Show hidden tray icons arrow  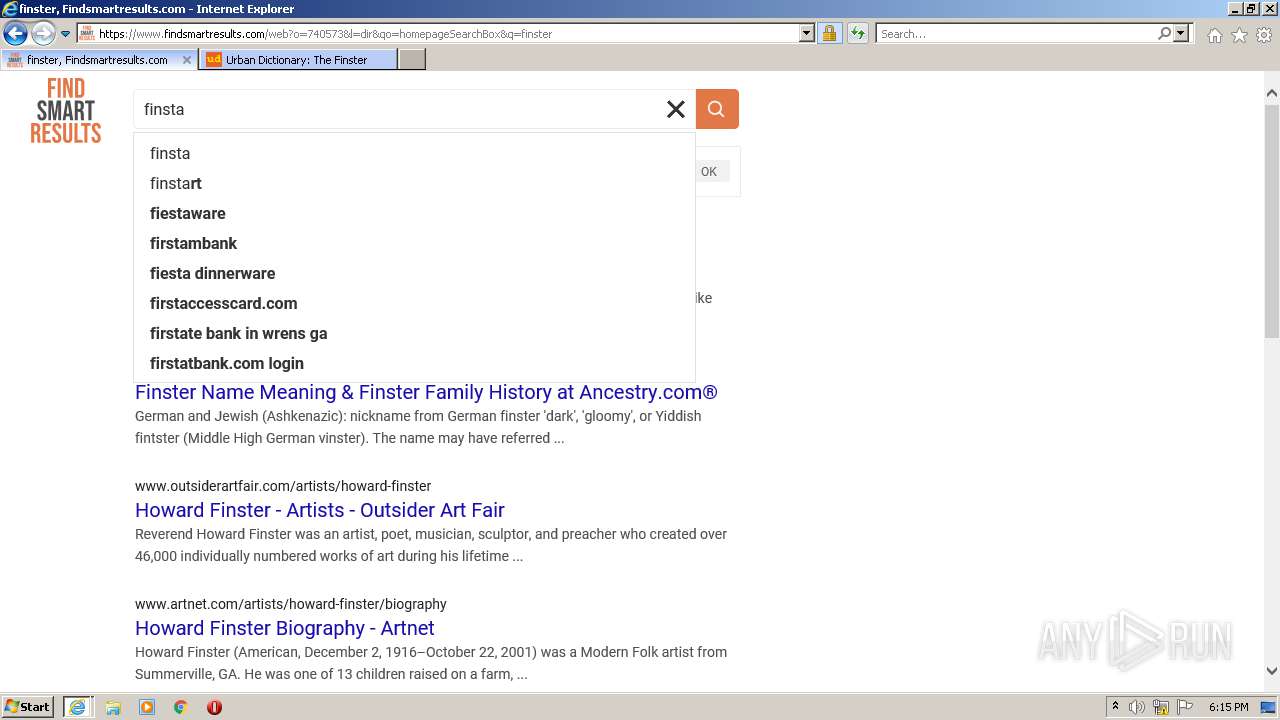click(1115, 707)
